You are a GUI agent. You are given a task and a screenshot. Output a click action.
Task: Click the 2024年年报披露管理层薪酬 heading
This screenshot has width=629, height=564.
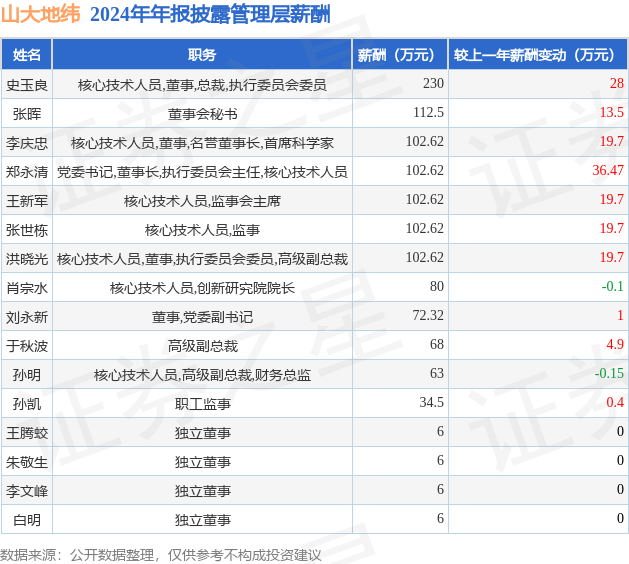tap(210, 15)
